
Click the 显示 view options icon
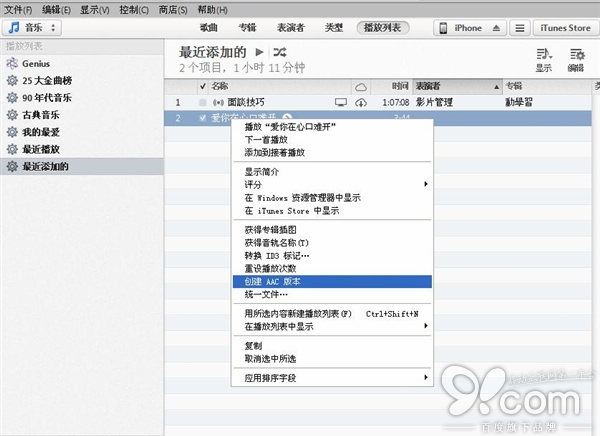click(544, 60)
